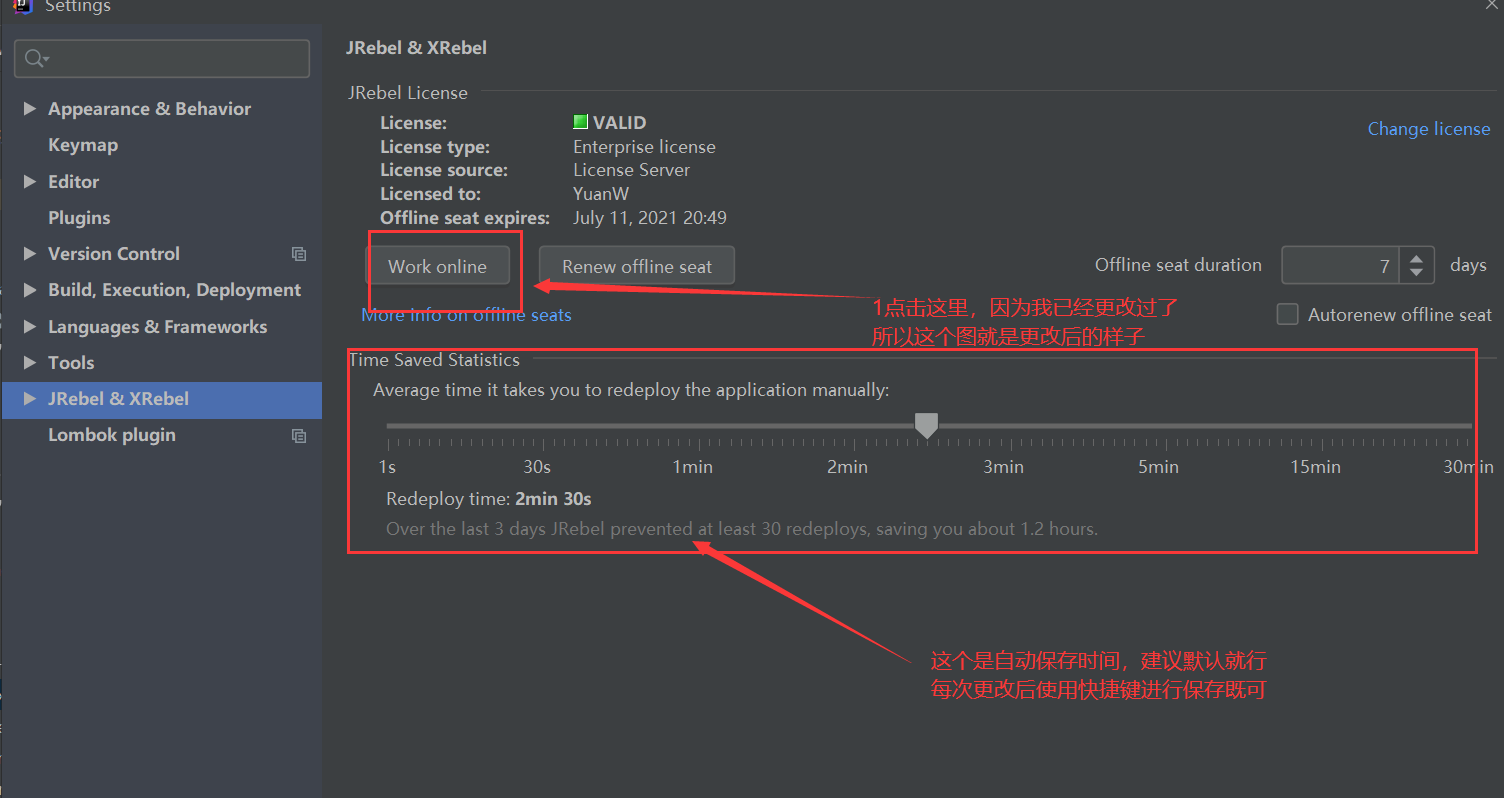Expand the Version Control node

[29, 254]
